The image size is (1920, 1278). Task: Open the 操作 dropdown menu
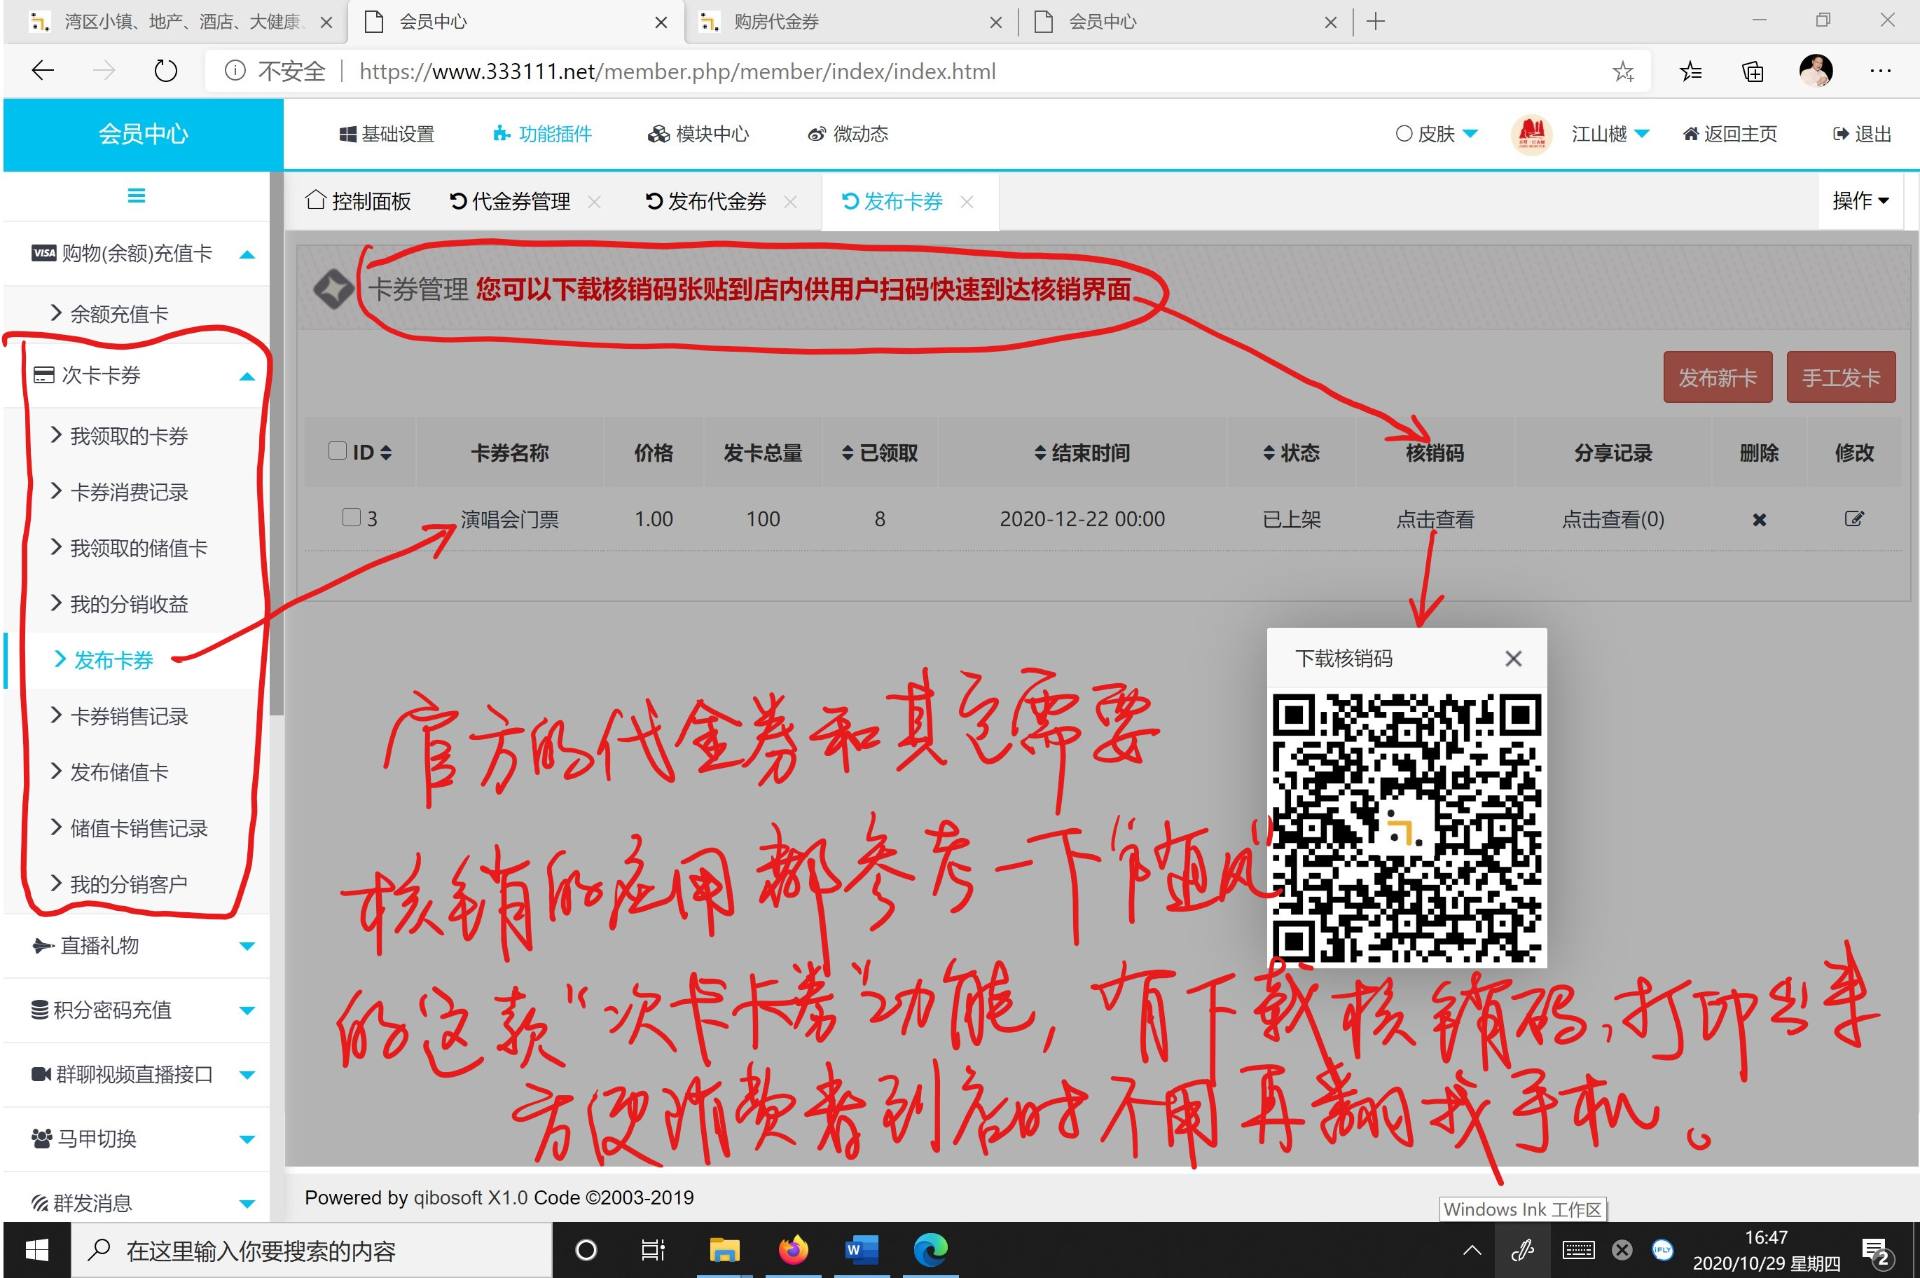point(1860,201)
